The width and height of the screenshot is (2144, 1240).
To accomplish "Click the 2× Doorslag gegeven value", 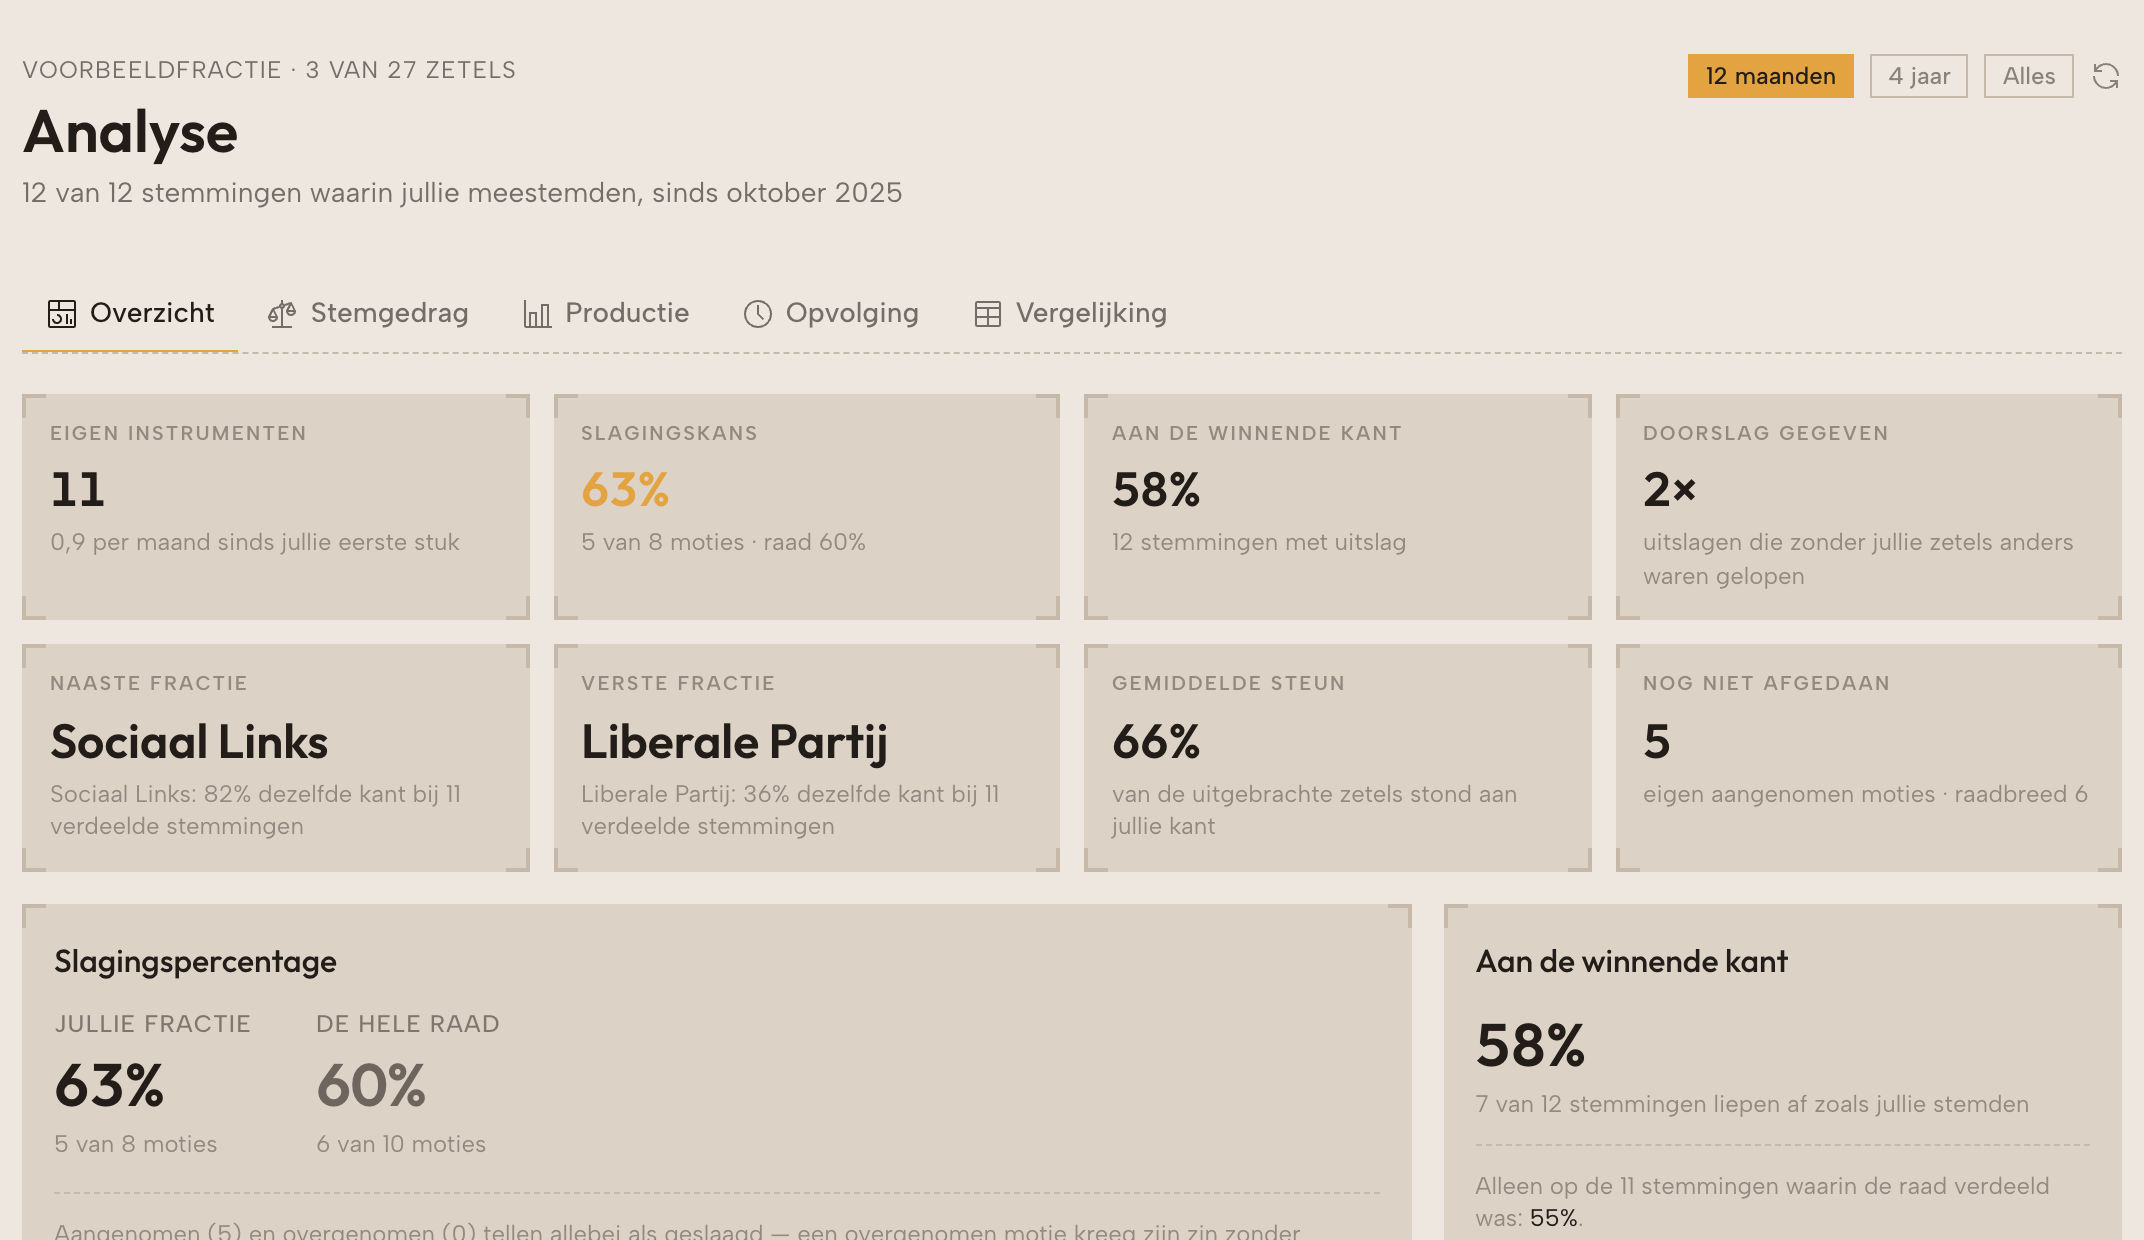I will tap(1669, 489).
